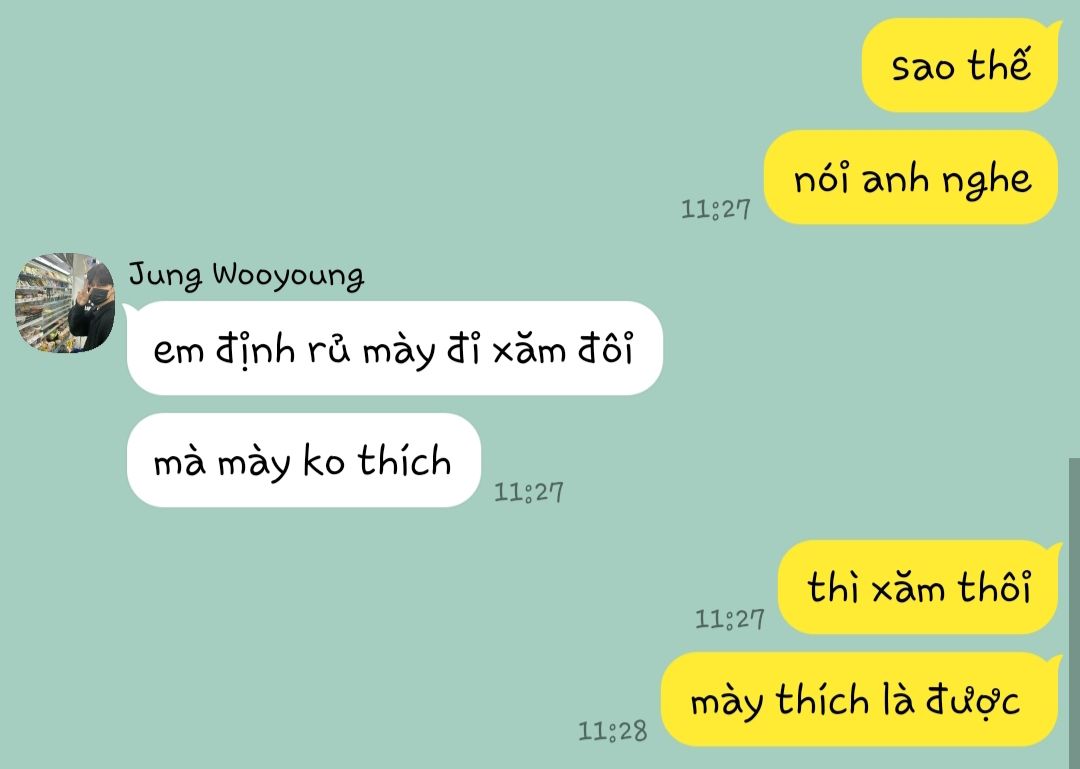The image size is (1080, 769).
Task: Click the word "Wooyoung" in the sender label
Action: point(288,276)
